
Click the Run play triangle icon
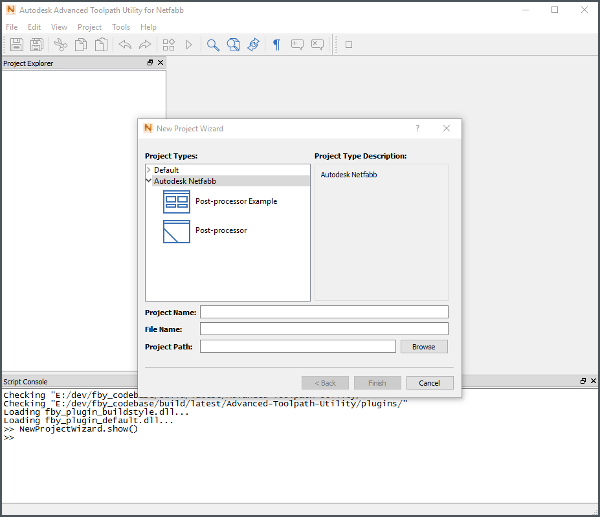[189, 44]
